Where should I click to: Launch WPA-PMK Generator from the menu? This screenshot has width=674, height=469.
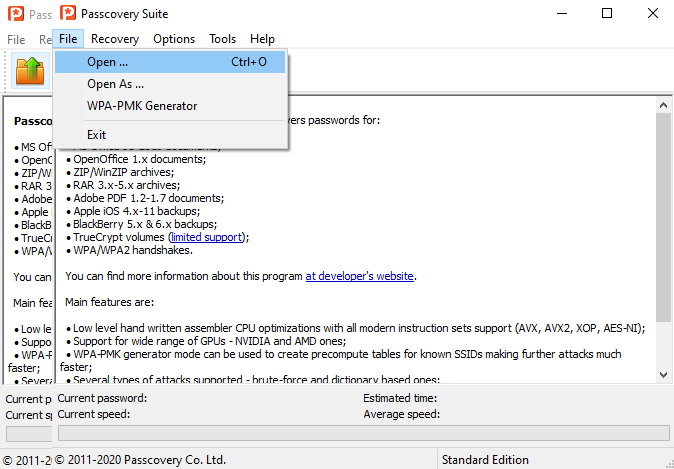[x=142, y=106]
